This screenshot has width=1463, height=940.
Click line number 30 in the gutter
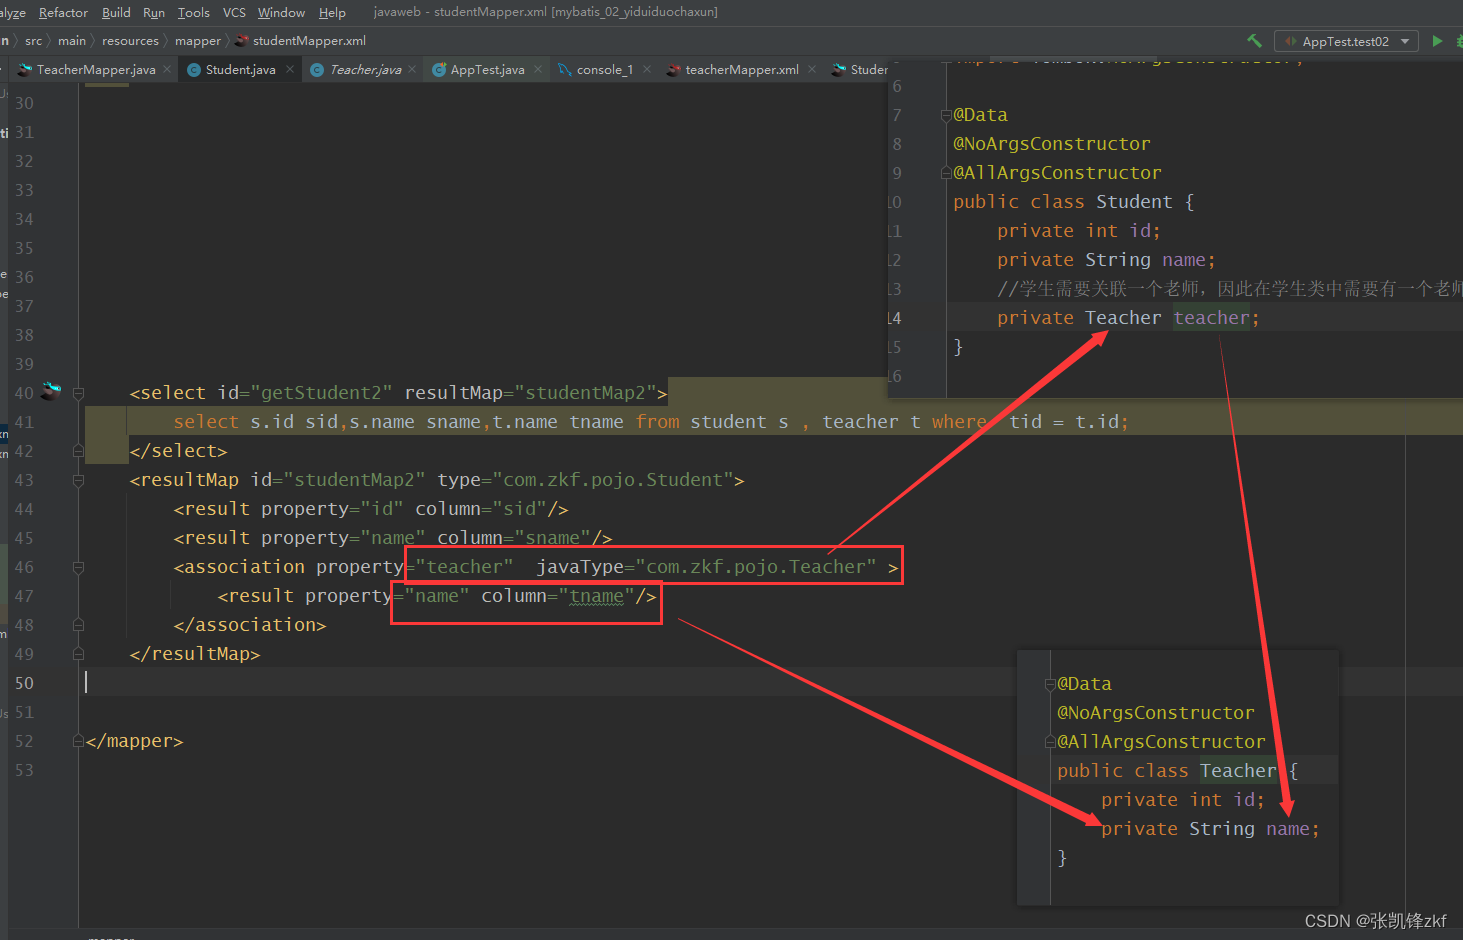[24, 103]
